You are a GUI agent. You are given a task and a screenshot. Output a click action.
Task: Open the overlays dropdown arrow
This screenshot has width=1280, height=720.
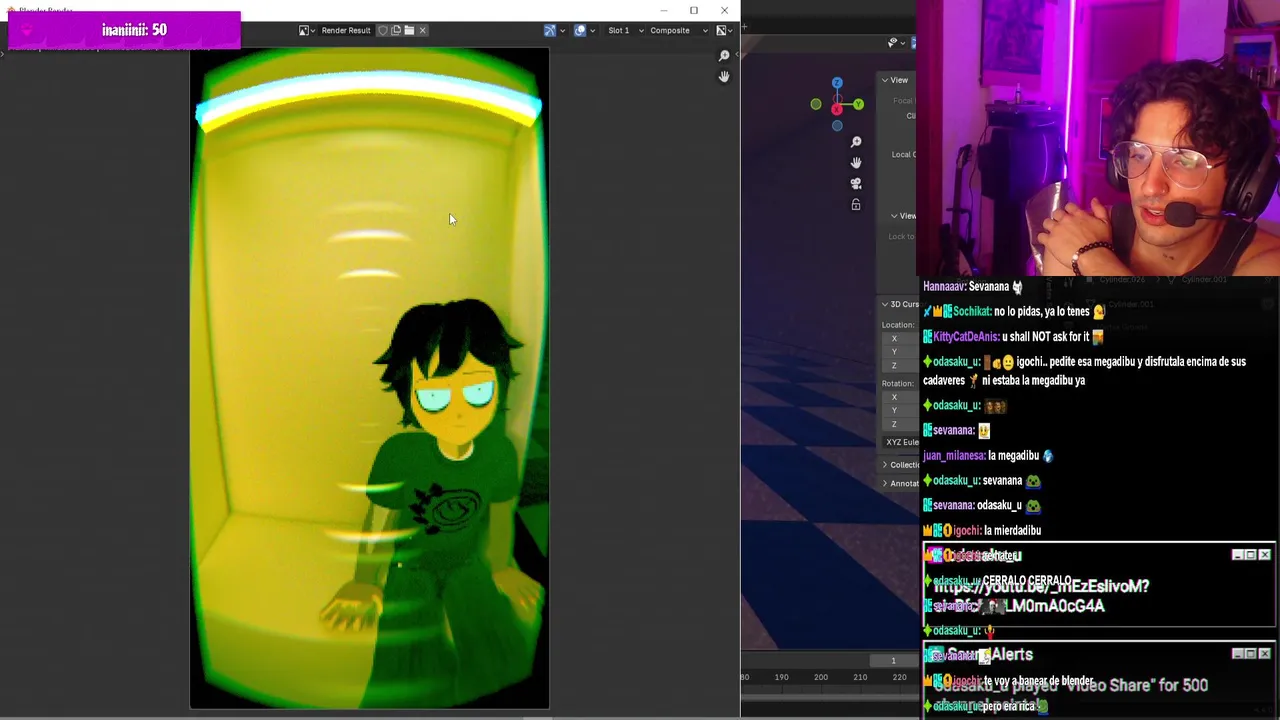592,31
